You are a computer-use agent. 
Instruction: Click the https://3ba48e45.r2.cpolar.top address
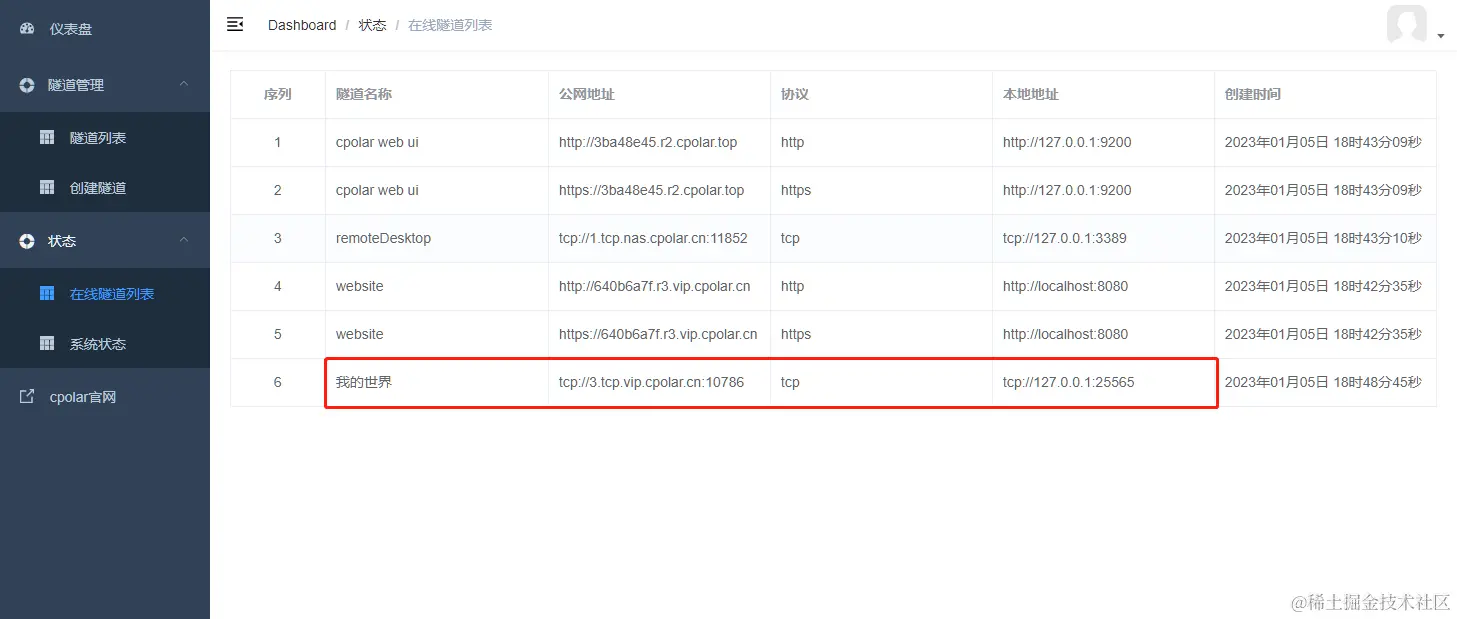coord(652,190)
